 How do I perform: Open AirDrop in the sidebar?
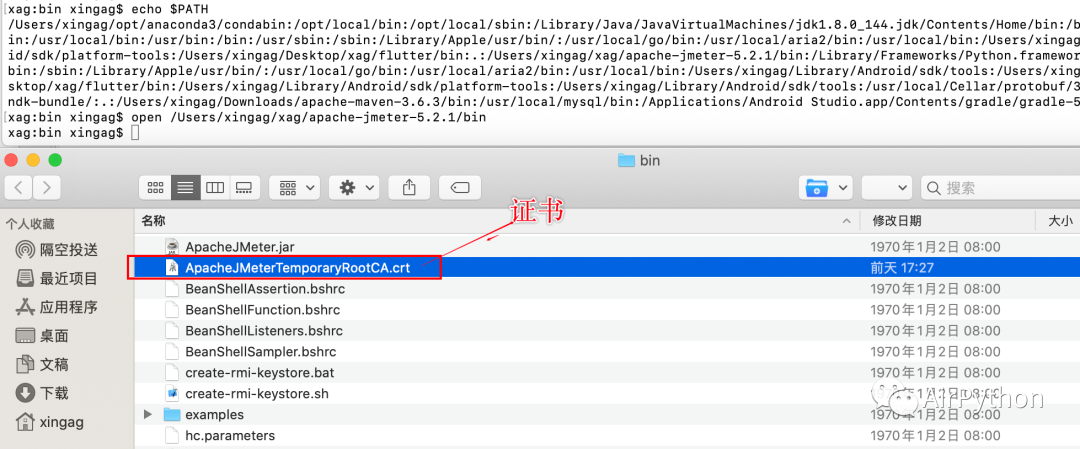(x=58, y=249)
